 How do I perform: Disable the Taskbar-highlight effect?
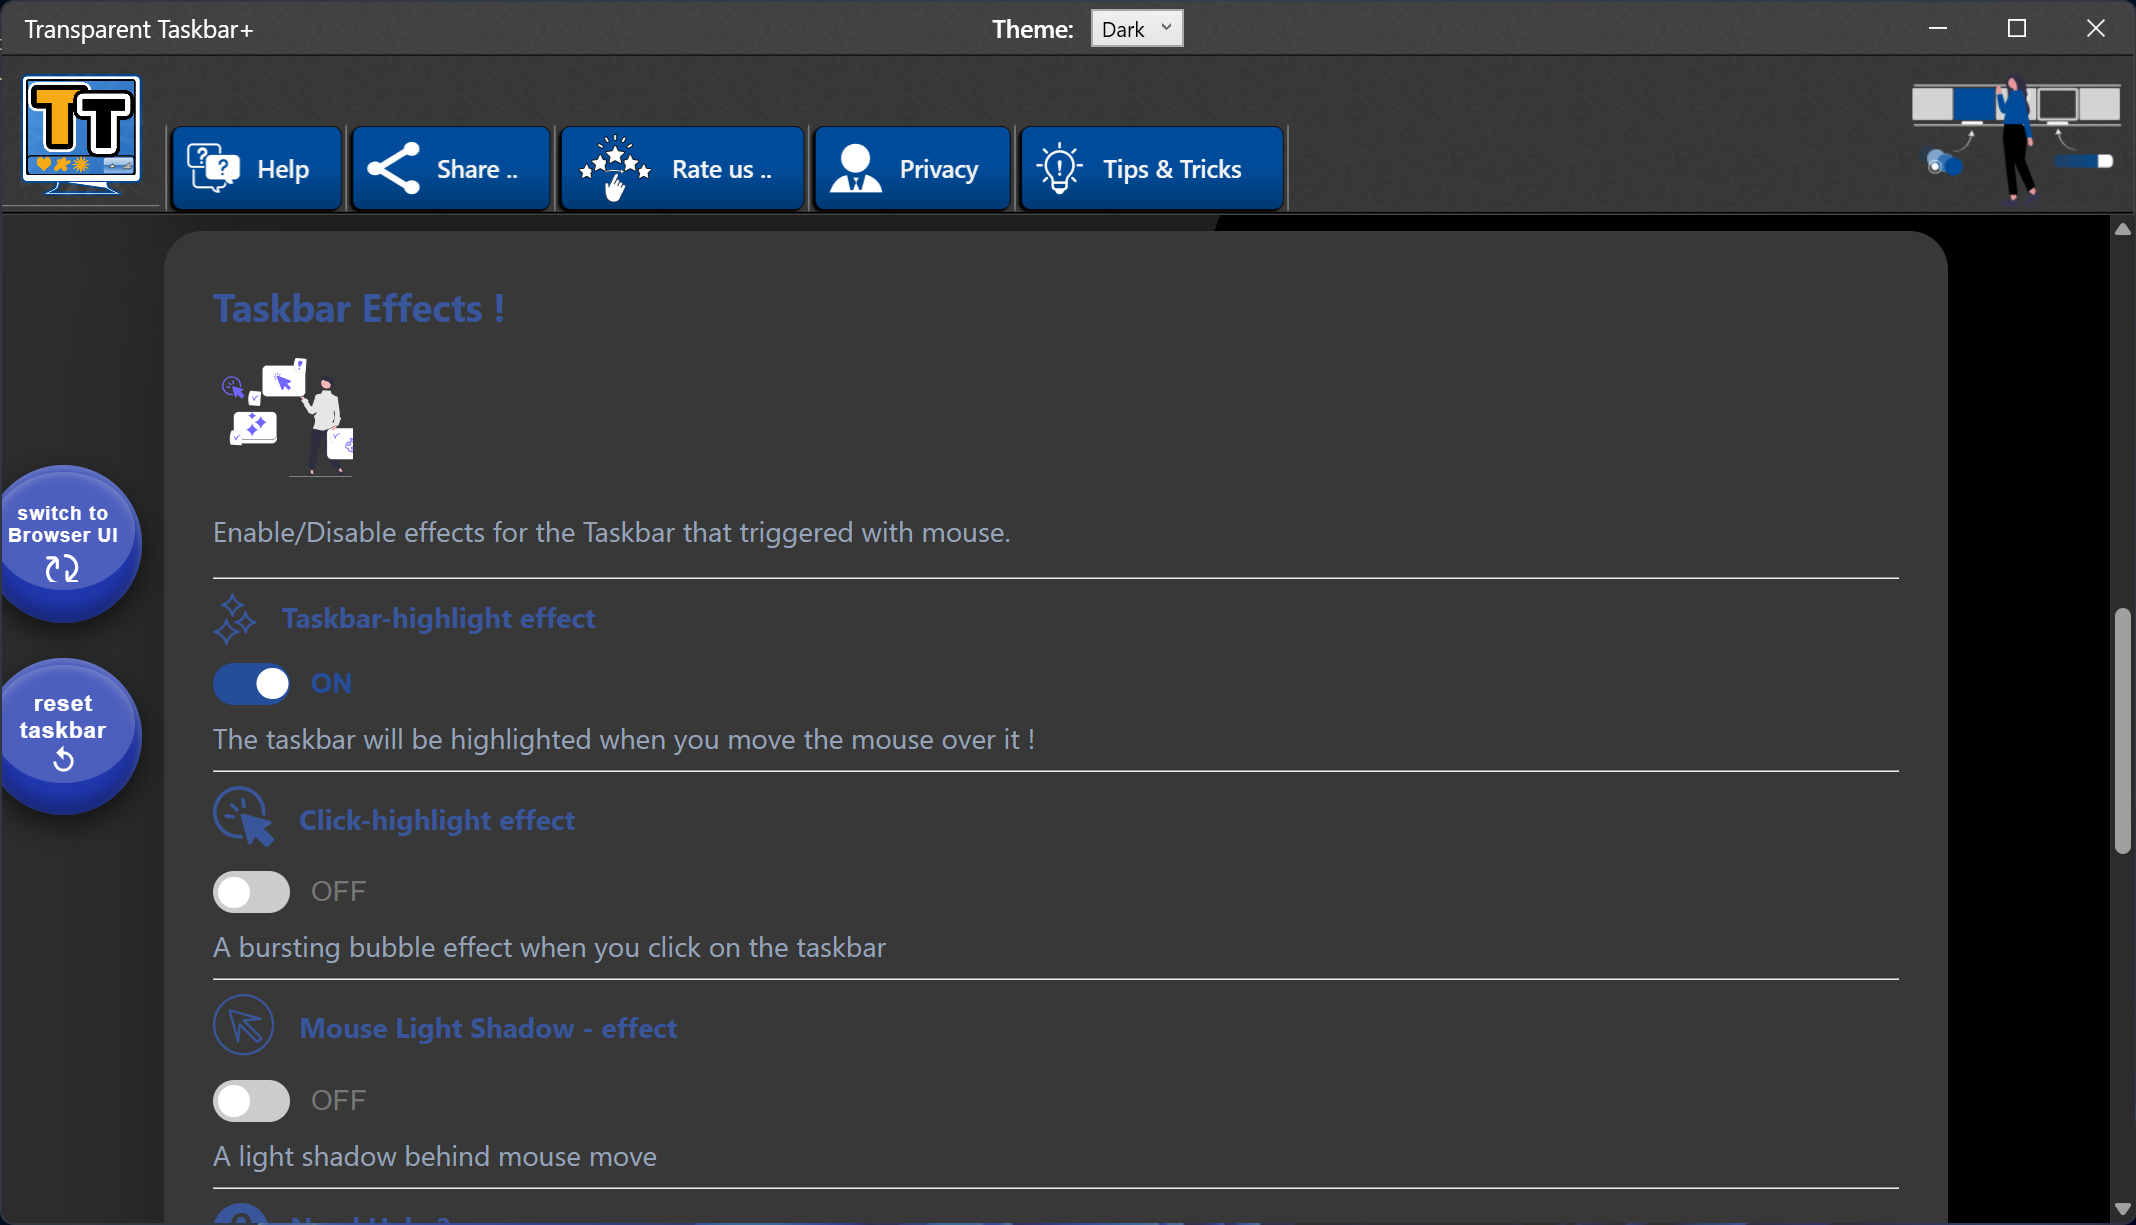pos(251,683)
